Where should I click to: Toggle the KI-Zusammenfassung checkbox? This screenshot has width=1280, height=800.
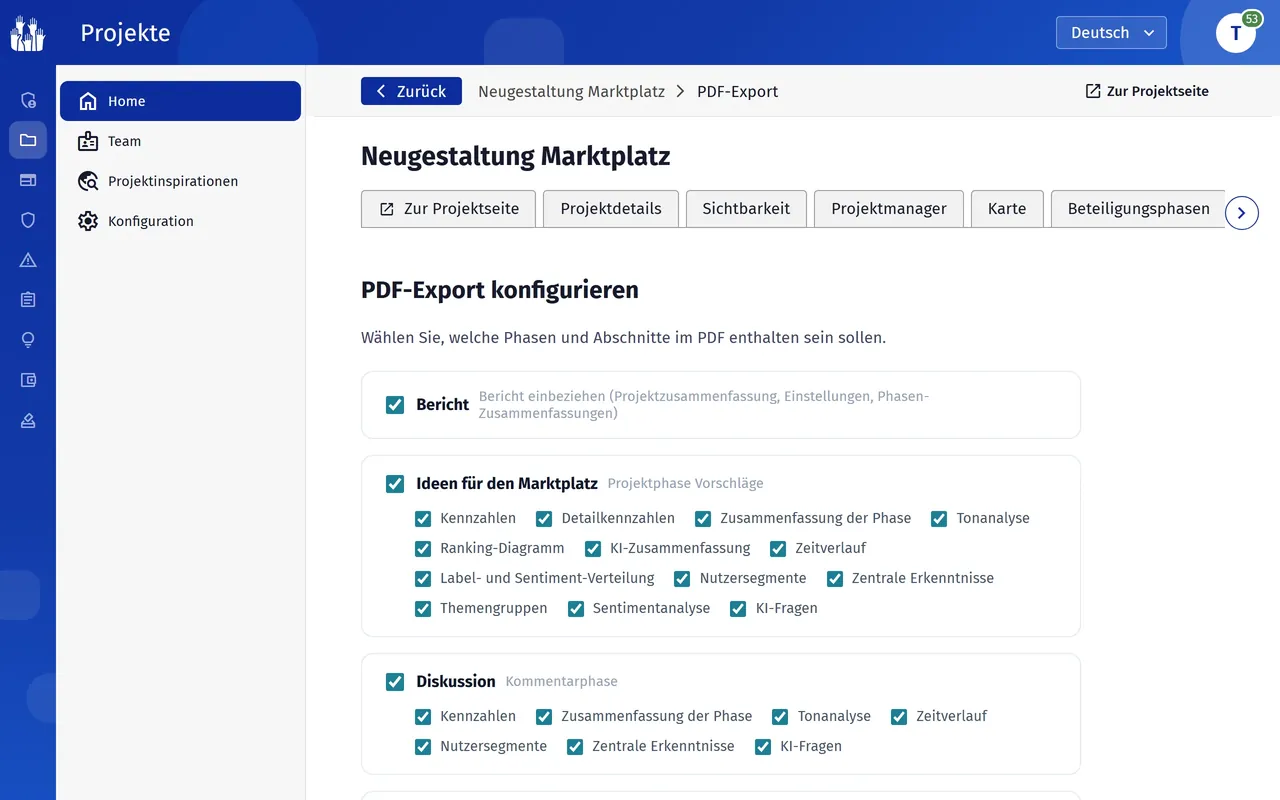(x=593, y=549)
